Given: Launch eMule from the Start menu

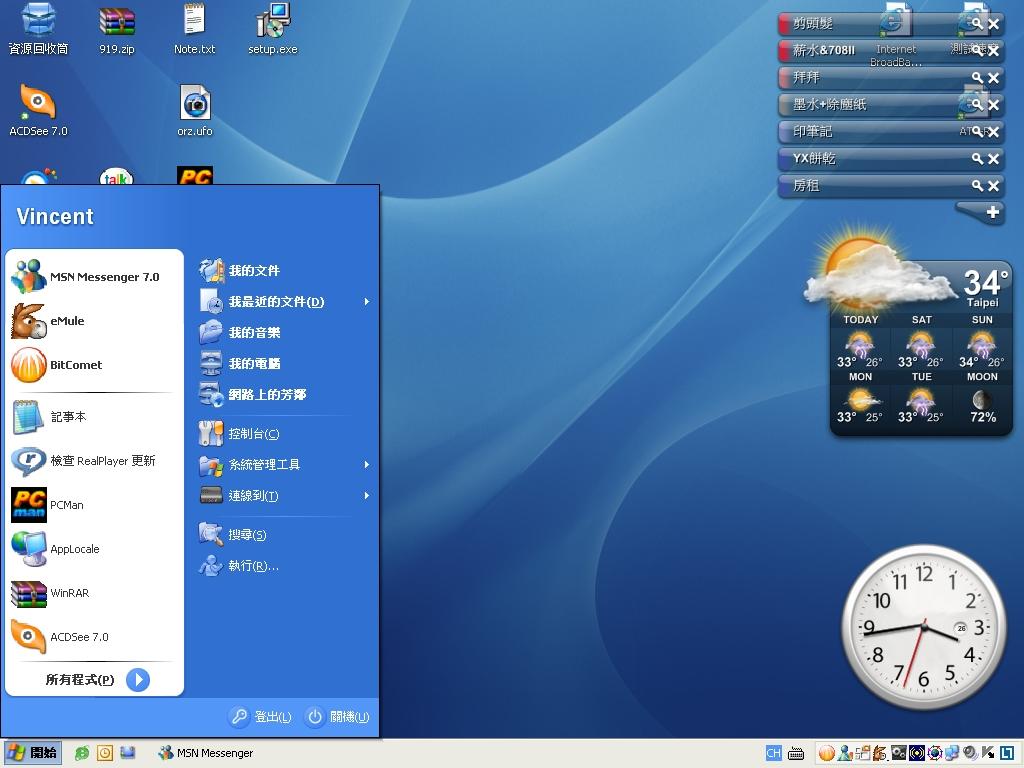Looking at the screenshot, I should coord(94,321).
